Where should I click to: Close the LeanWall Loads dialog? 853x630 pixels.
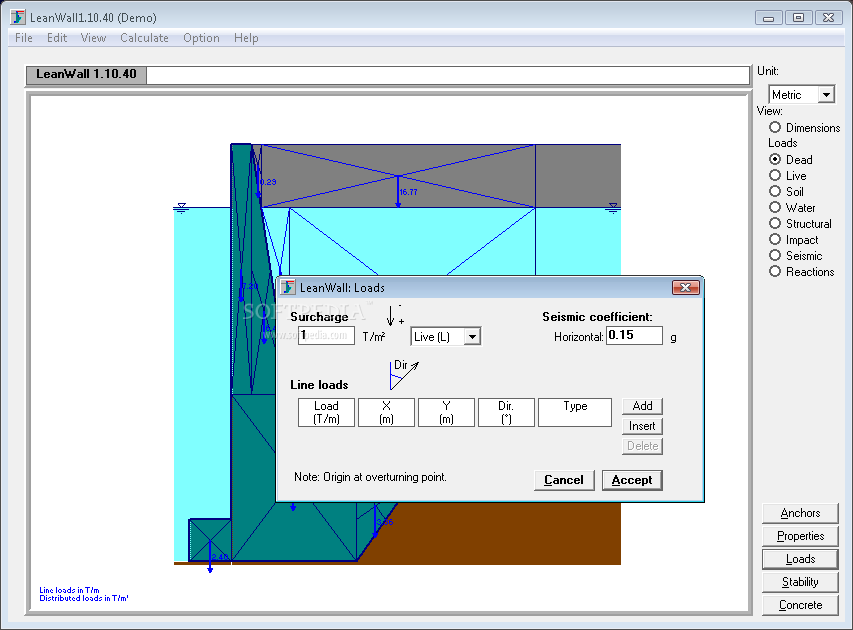click(x=685, y=287)
